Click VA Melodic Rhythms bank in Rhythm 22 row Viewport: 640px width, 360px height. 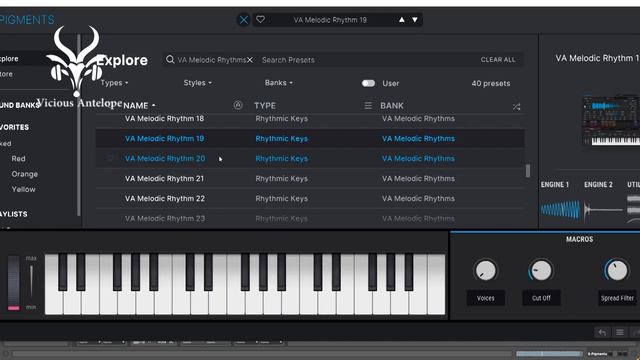[418, 199]
